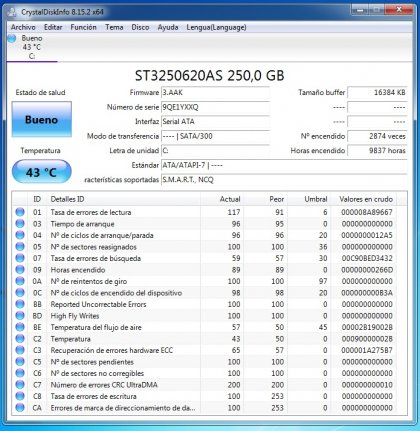
Task: Click status orb for Temperatura del flujo de aire
Action: coord(20,327)
